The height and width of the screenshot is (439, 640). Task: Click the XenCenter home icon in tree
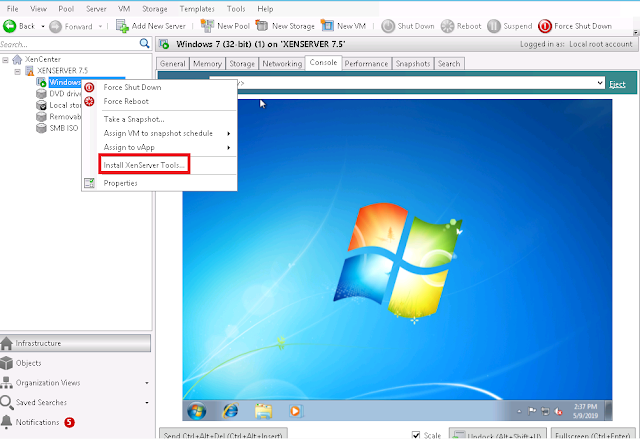pos(17,60)
